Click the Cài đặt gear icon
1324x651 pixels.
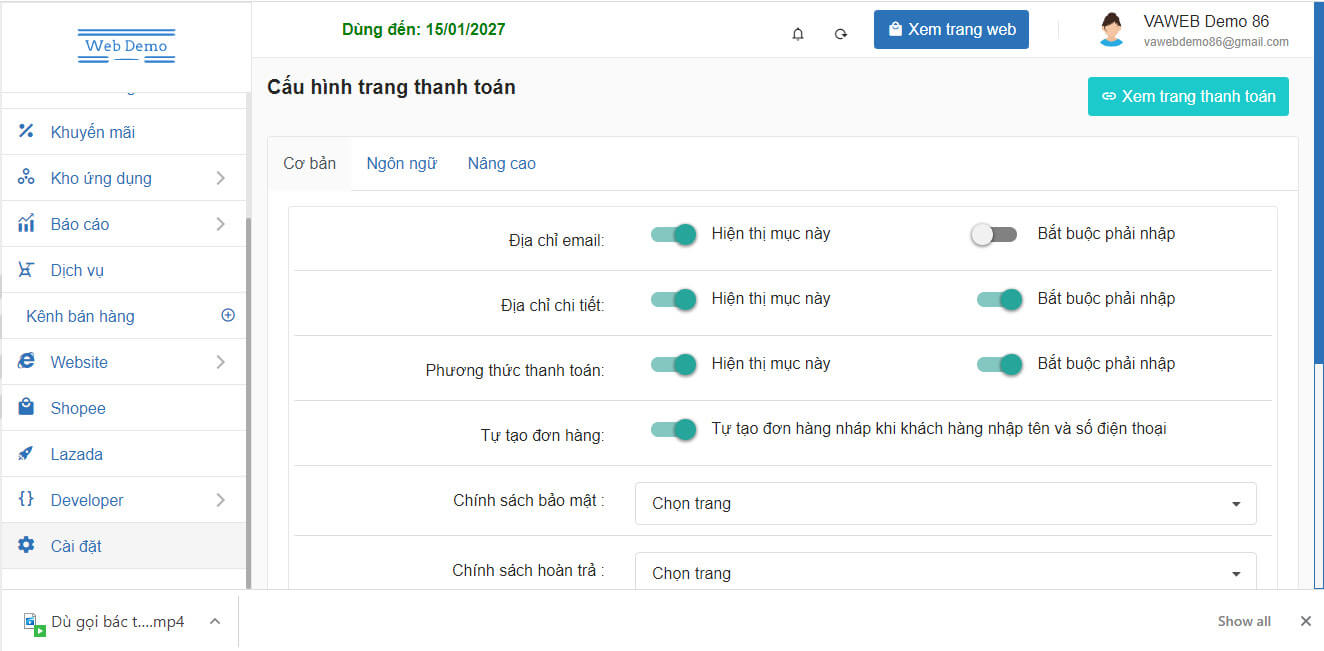coord(27,546)
